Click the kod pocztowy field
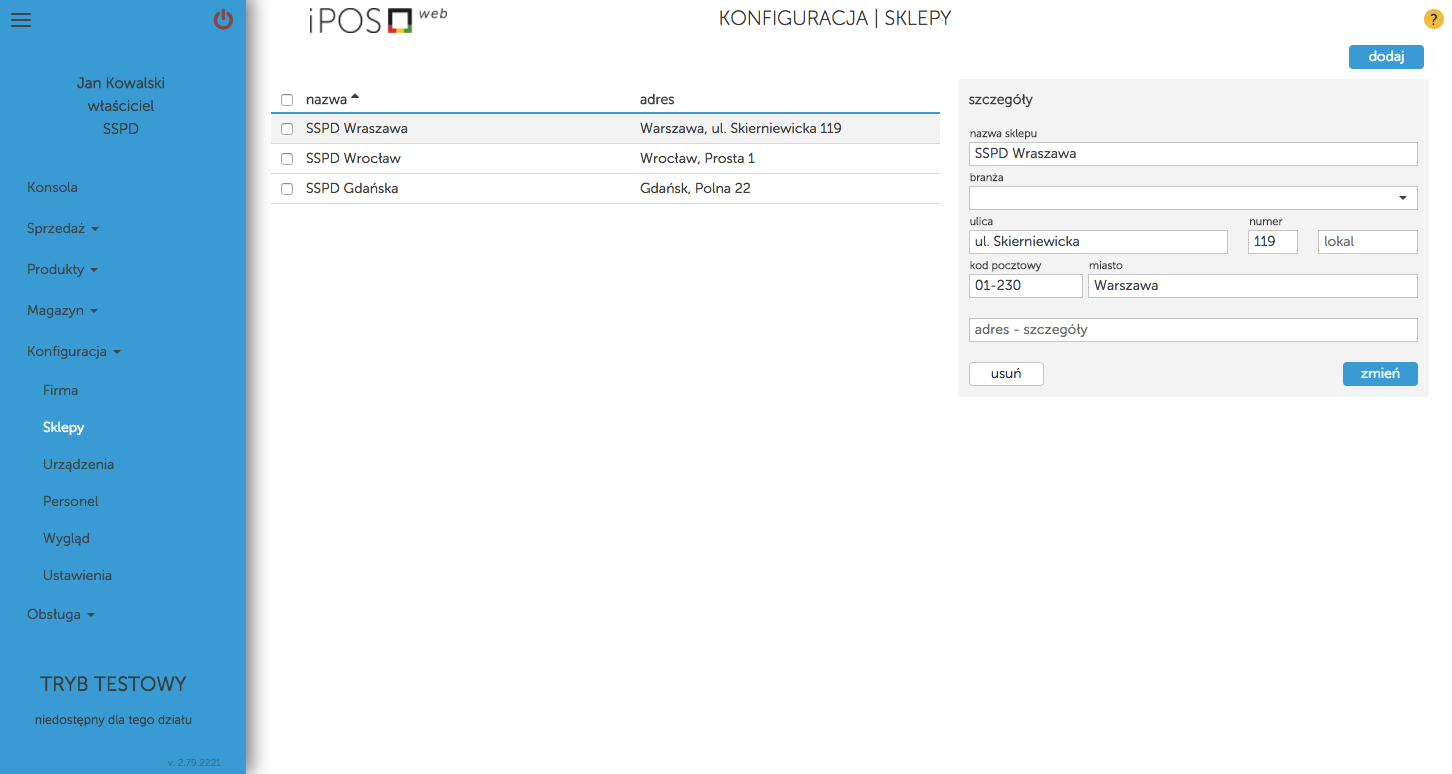The width and height of the screenshot is (1452, 774). point(1025,286)
